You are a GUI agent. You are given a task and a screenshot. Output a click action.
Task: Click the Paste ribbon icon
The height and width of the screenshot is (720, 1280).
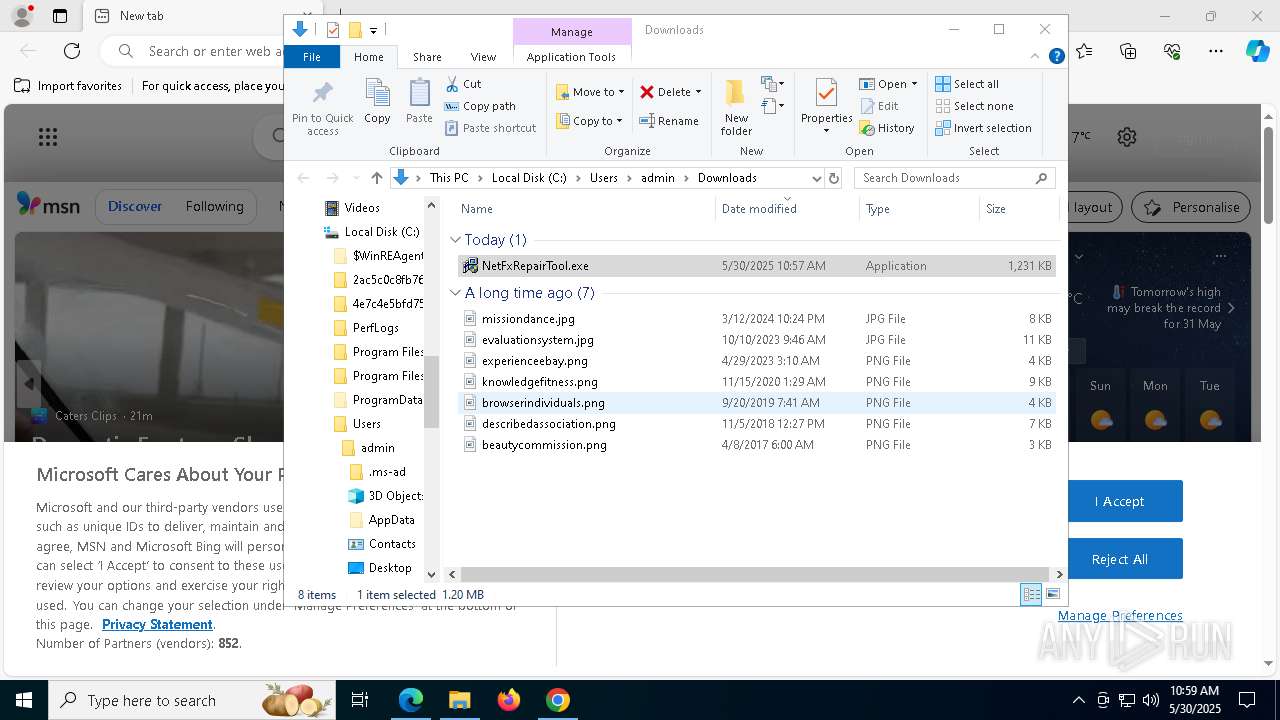(x=419, y=102)
